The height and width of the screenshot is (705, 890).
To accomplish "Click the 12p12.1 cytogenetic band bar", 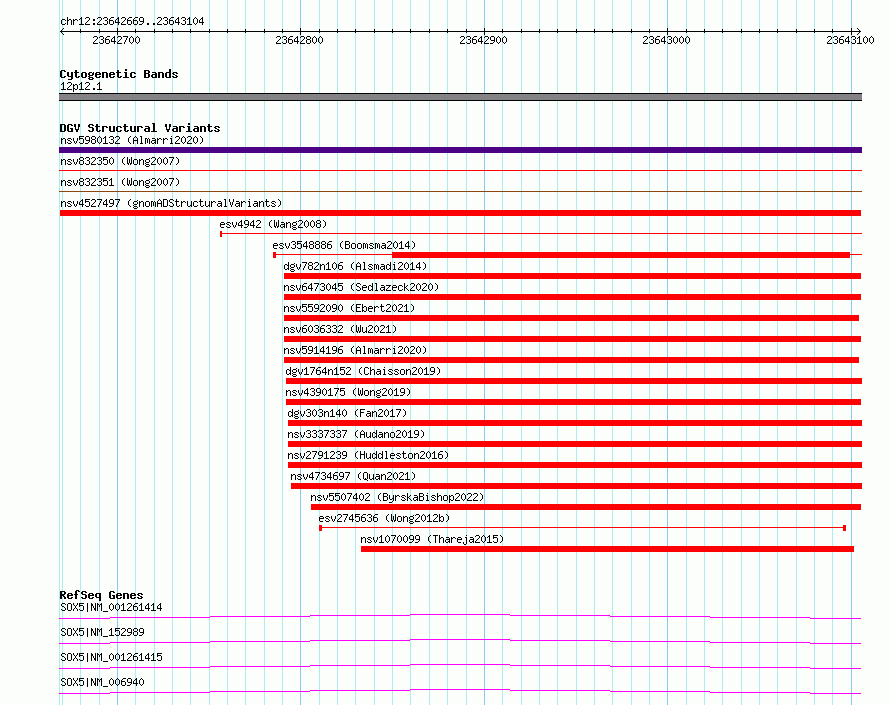I will coord(460,97).
